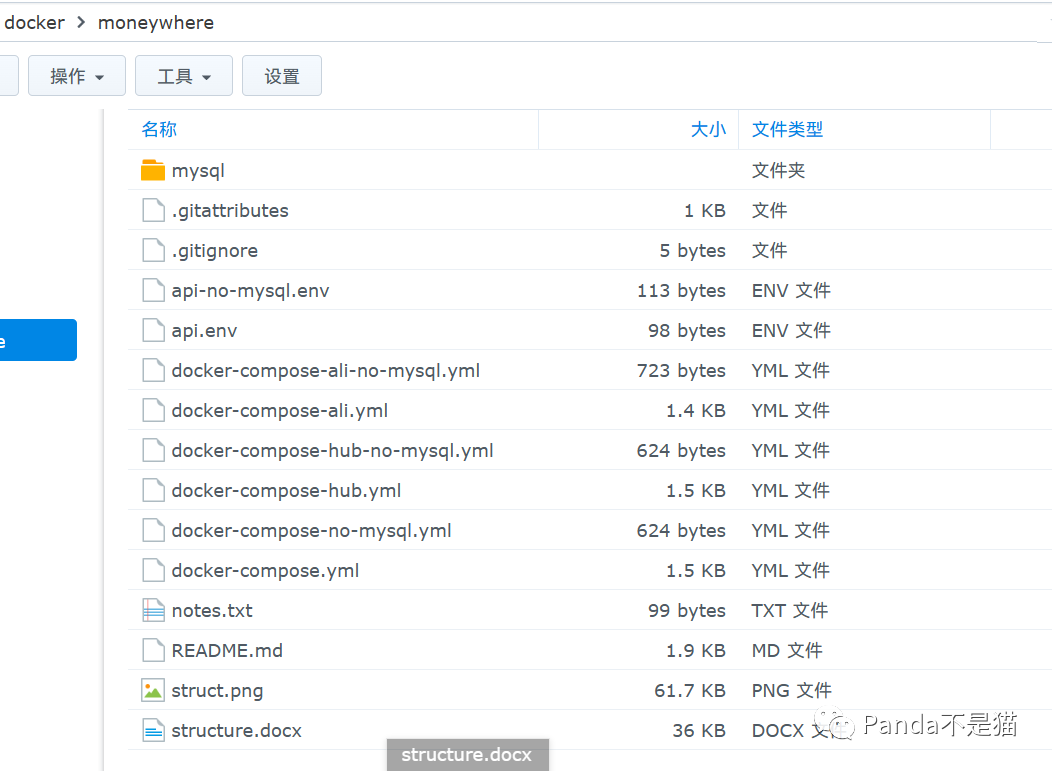Select the notes.txt file name

212,611
